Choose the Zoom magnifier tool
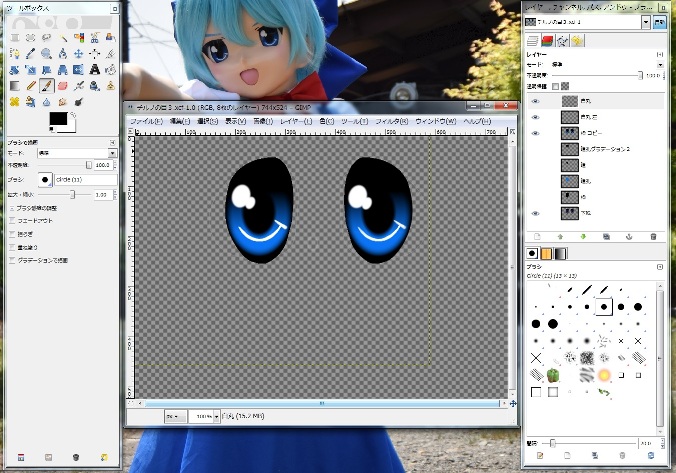This screenshot has width=676, height=473. [x=47, y=54]
